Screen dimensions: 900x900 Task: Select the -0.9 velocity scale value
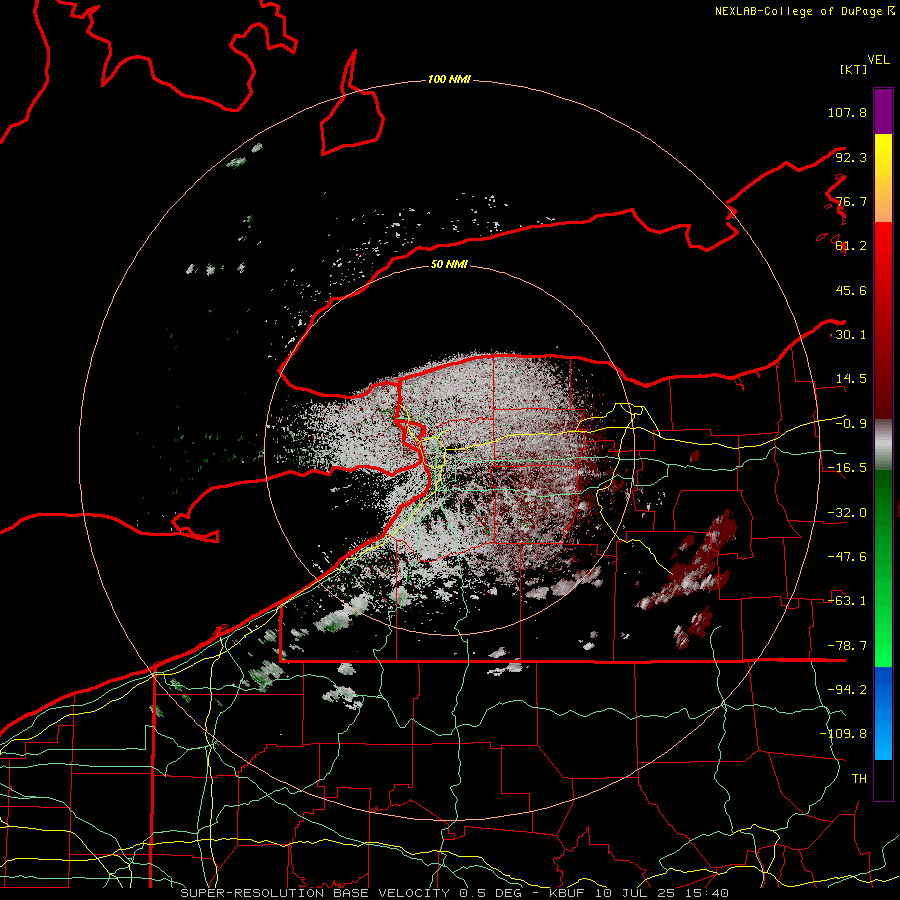851,424
